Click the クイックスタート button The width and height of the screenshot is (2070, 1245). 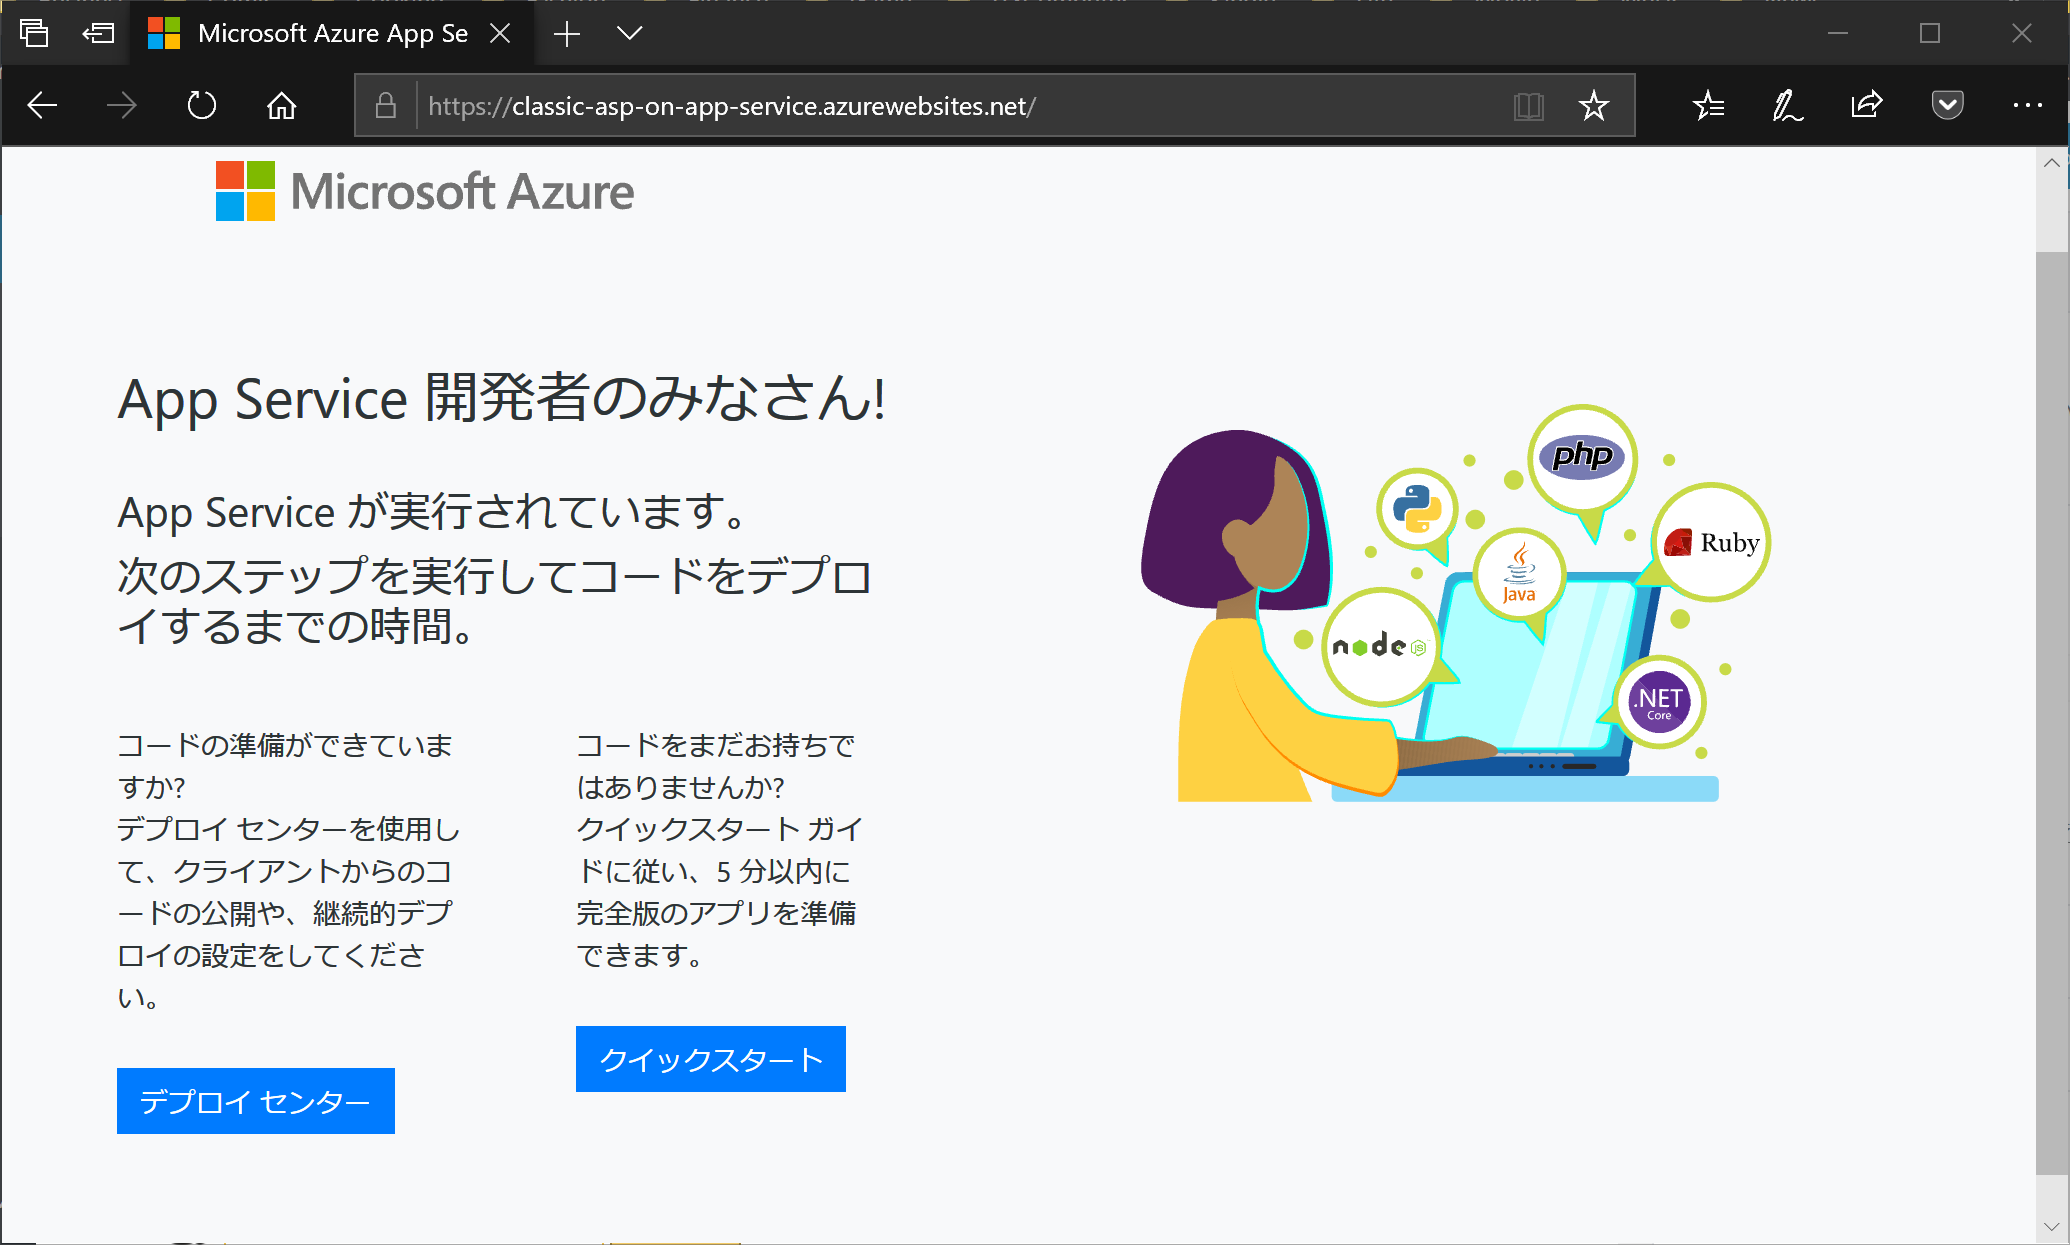click(x=711, y=1059)
